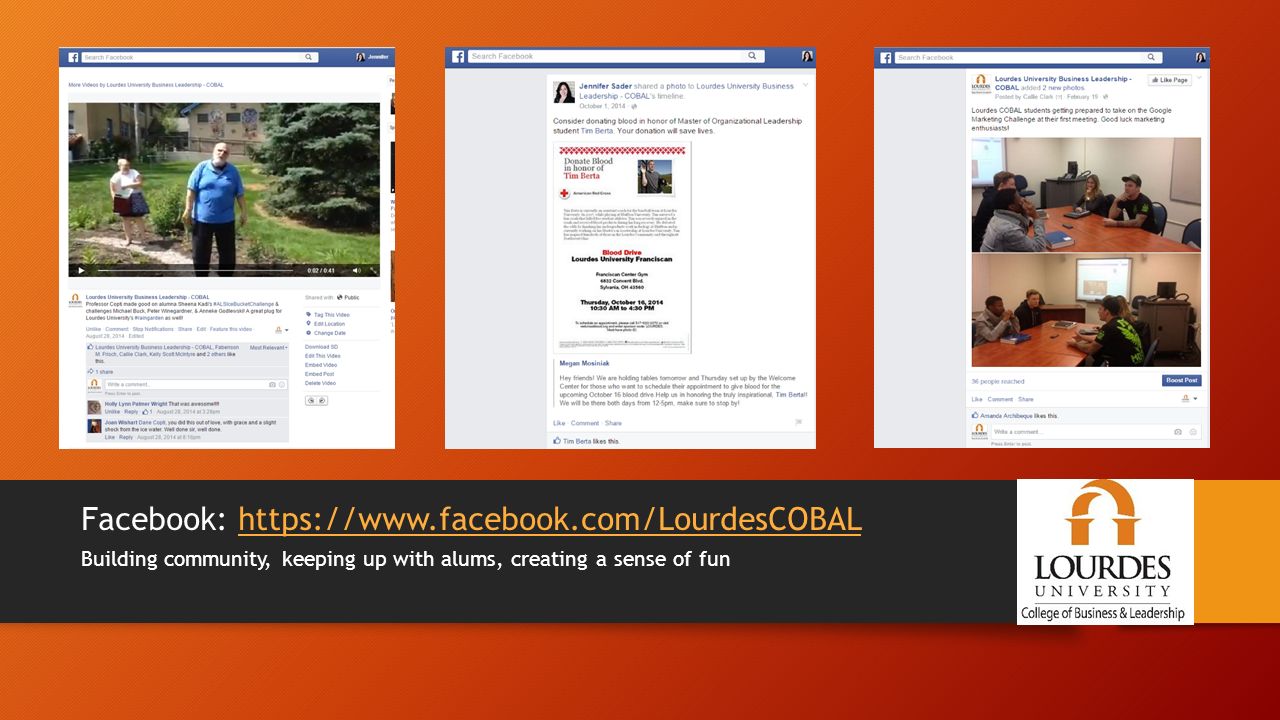Open the post-as selector in the right post

click(x=1189, y=398)
